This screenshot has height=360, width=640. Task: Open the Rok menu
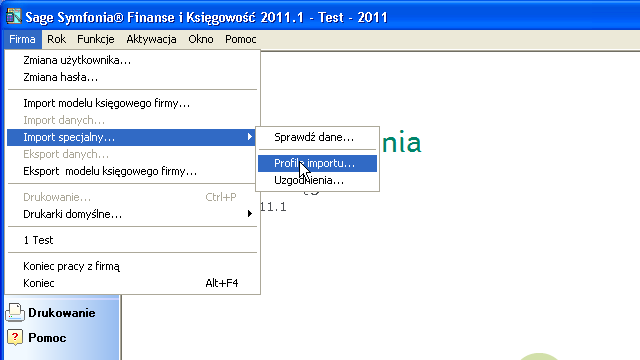point(56,39)
